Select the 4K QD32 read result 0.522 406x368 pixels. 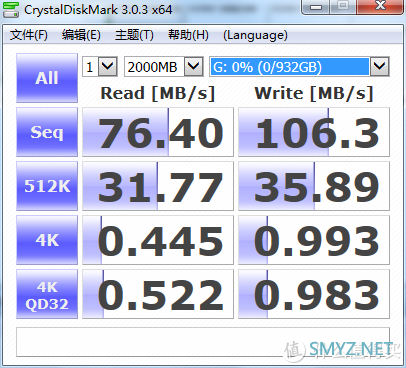tap(158, 294)
